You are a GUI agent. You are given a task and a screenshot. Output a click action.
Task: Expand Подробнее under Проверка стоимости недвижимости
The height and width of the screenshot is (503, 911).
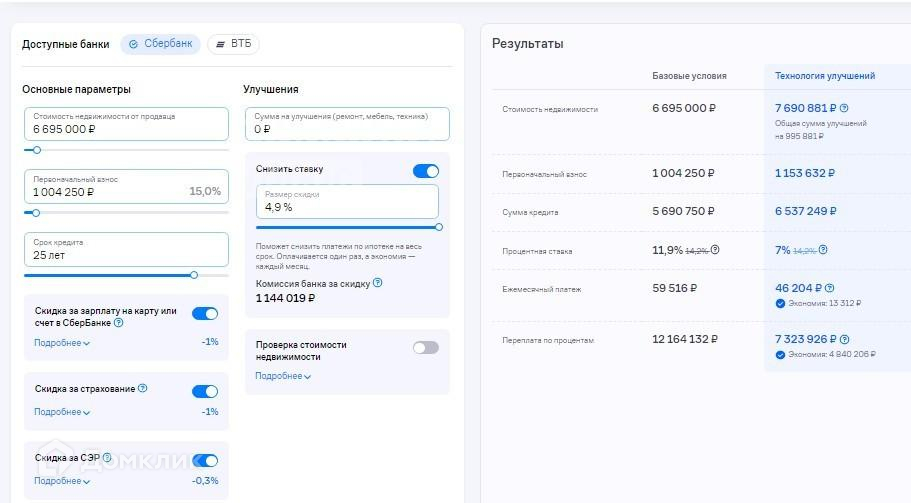point(283,376)
